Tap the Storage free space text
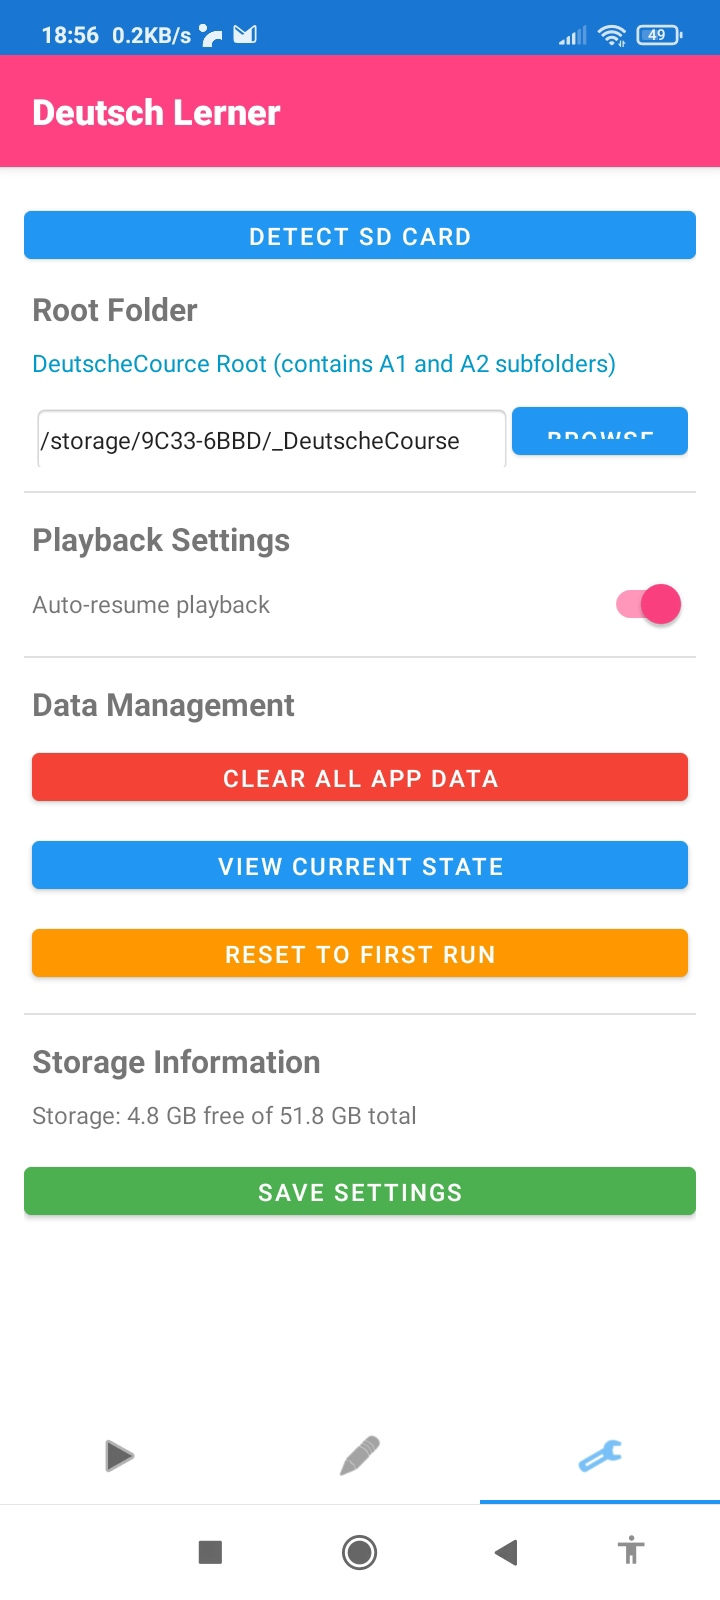 tap(224, 1115)
